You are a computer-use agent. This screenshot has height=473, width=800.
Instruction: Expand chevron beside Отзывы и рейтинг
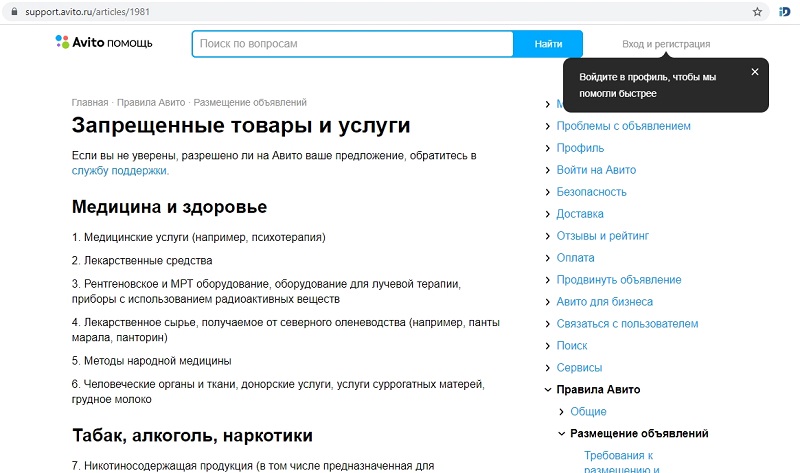tap(547, 236)
